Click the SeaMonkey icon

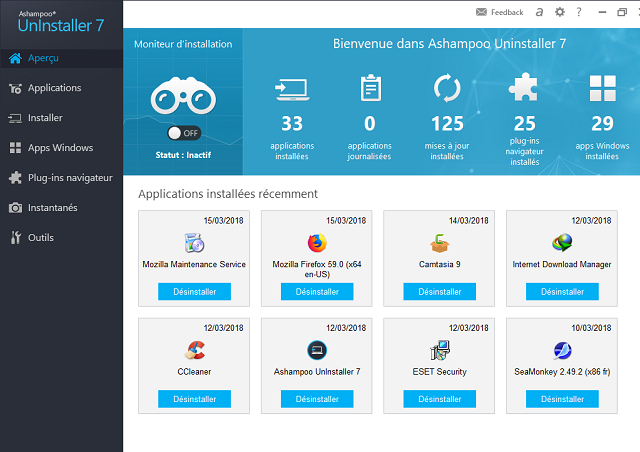point(562,350)
